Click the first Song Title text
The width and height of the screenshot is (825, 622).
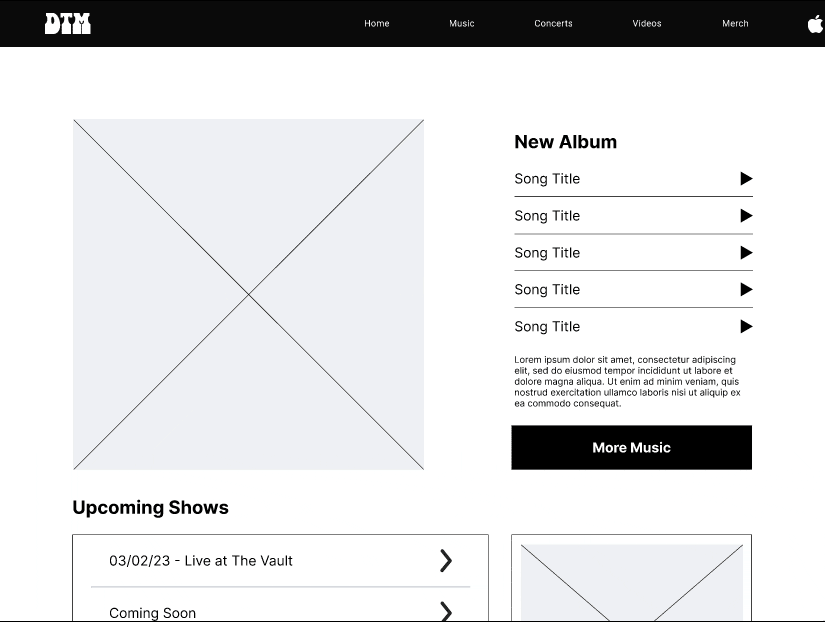click(x=547, y=179)
